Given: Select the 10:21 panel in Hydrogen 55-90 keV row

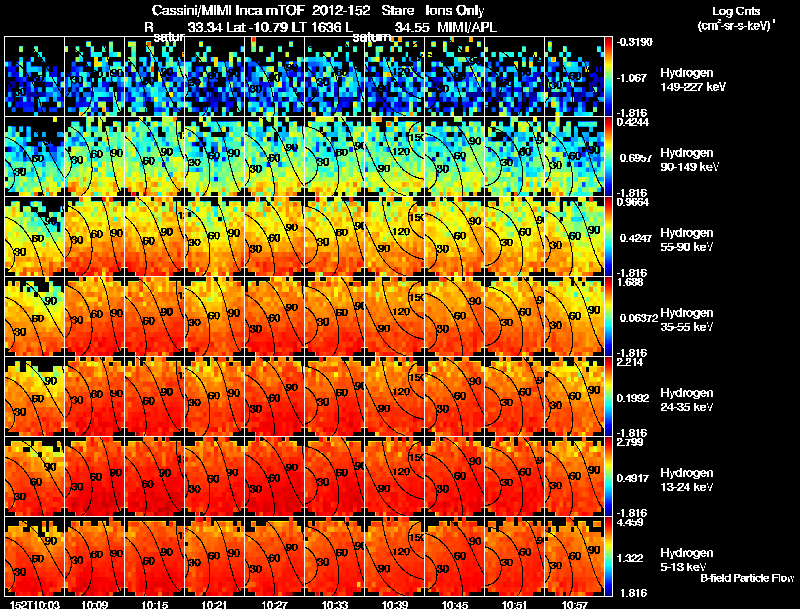Looking at the screenshot, I should point(214,237).
